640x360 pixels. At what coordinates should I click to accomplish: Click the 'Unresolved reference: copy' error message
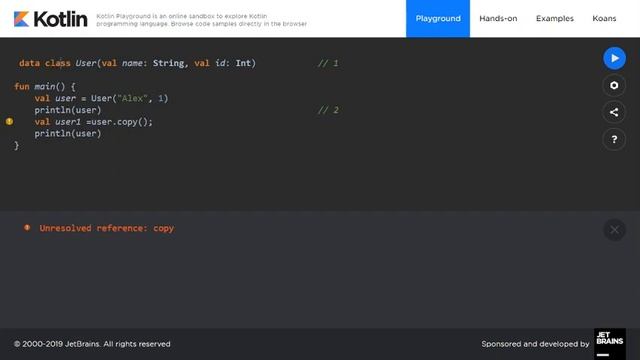point(107,228)
